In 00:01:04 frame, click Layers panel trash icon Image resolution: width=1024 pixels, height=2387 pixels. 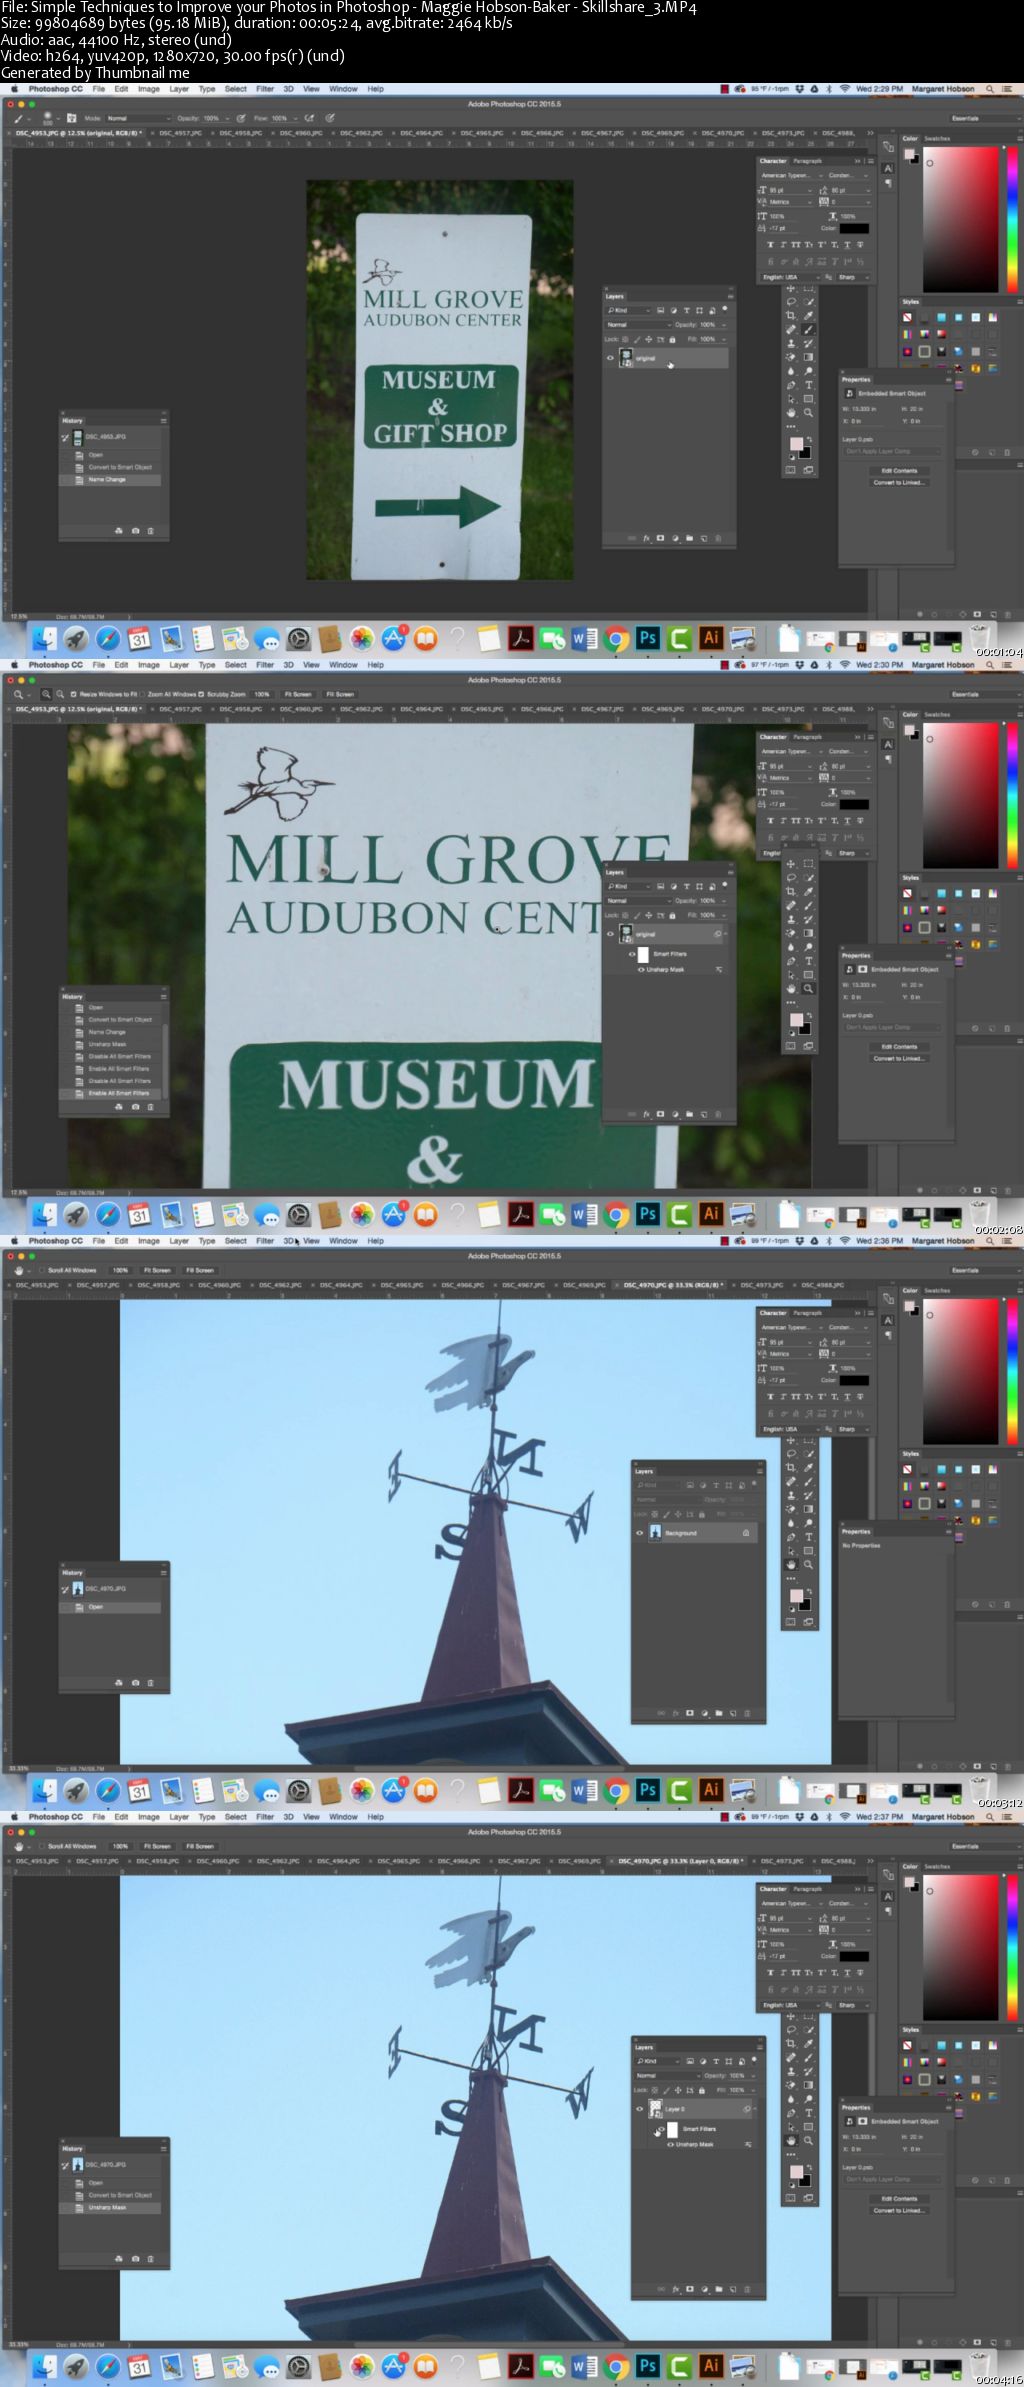click(x=718, y=538)
